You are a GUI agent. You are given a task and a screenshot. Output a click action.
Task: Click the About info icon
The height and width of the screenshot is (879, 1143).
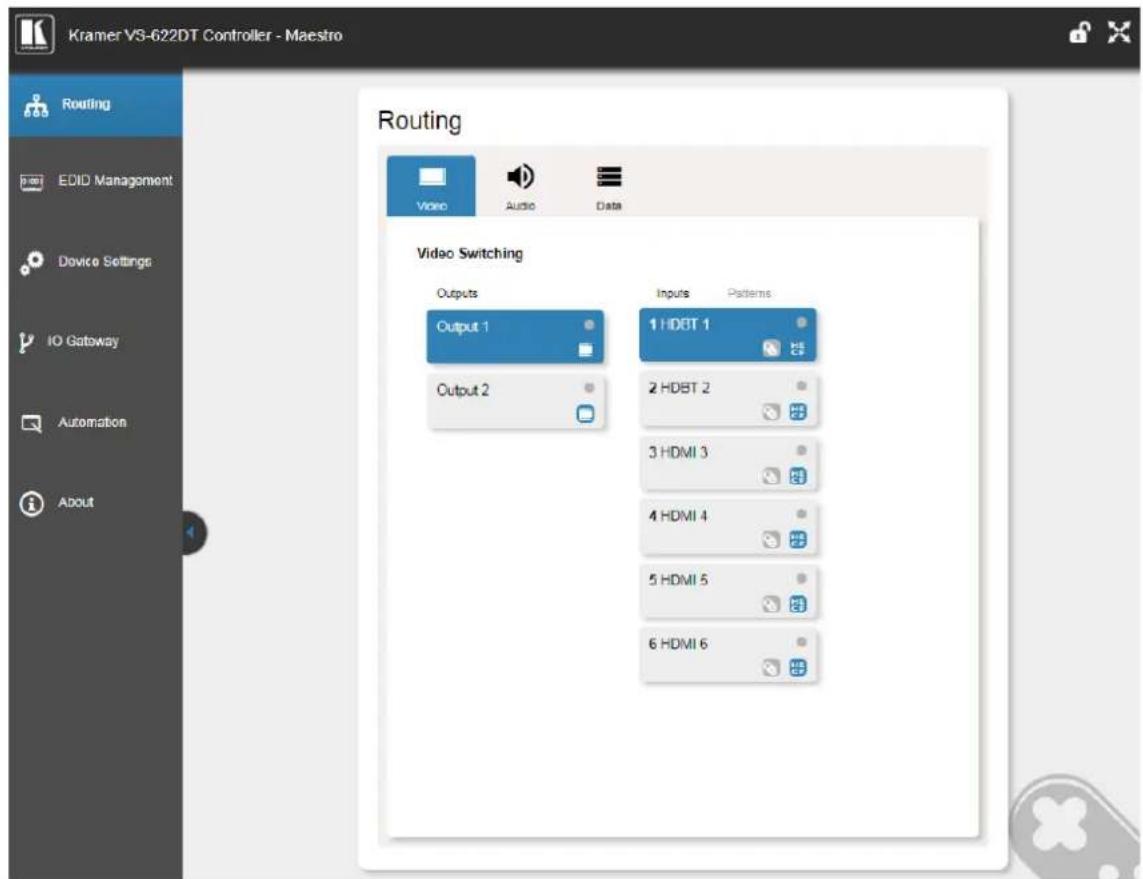pyautogui.click(x=31, y=504)
